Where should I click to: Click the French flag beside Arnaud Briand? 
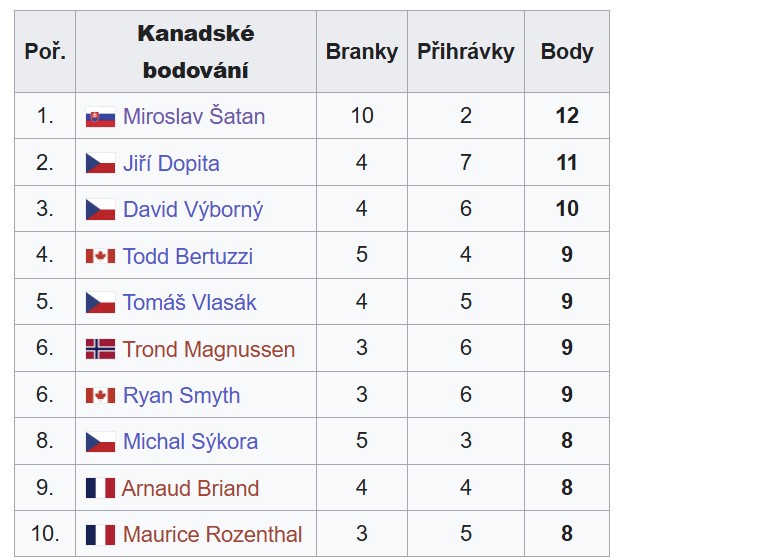click(x=100, y=488)
